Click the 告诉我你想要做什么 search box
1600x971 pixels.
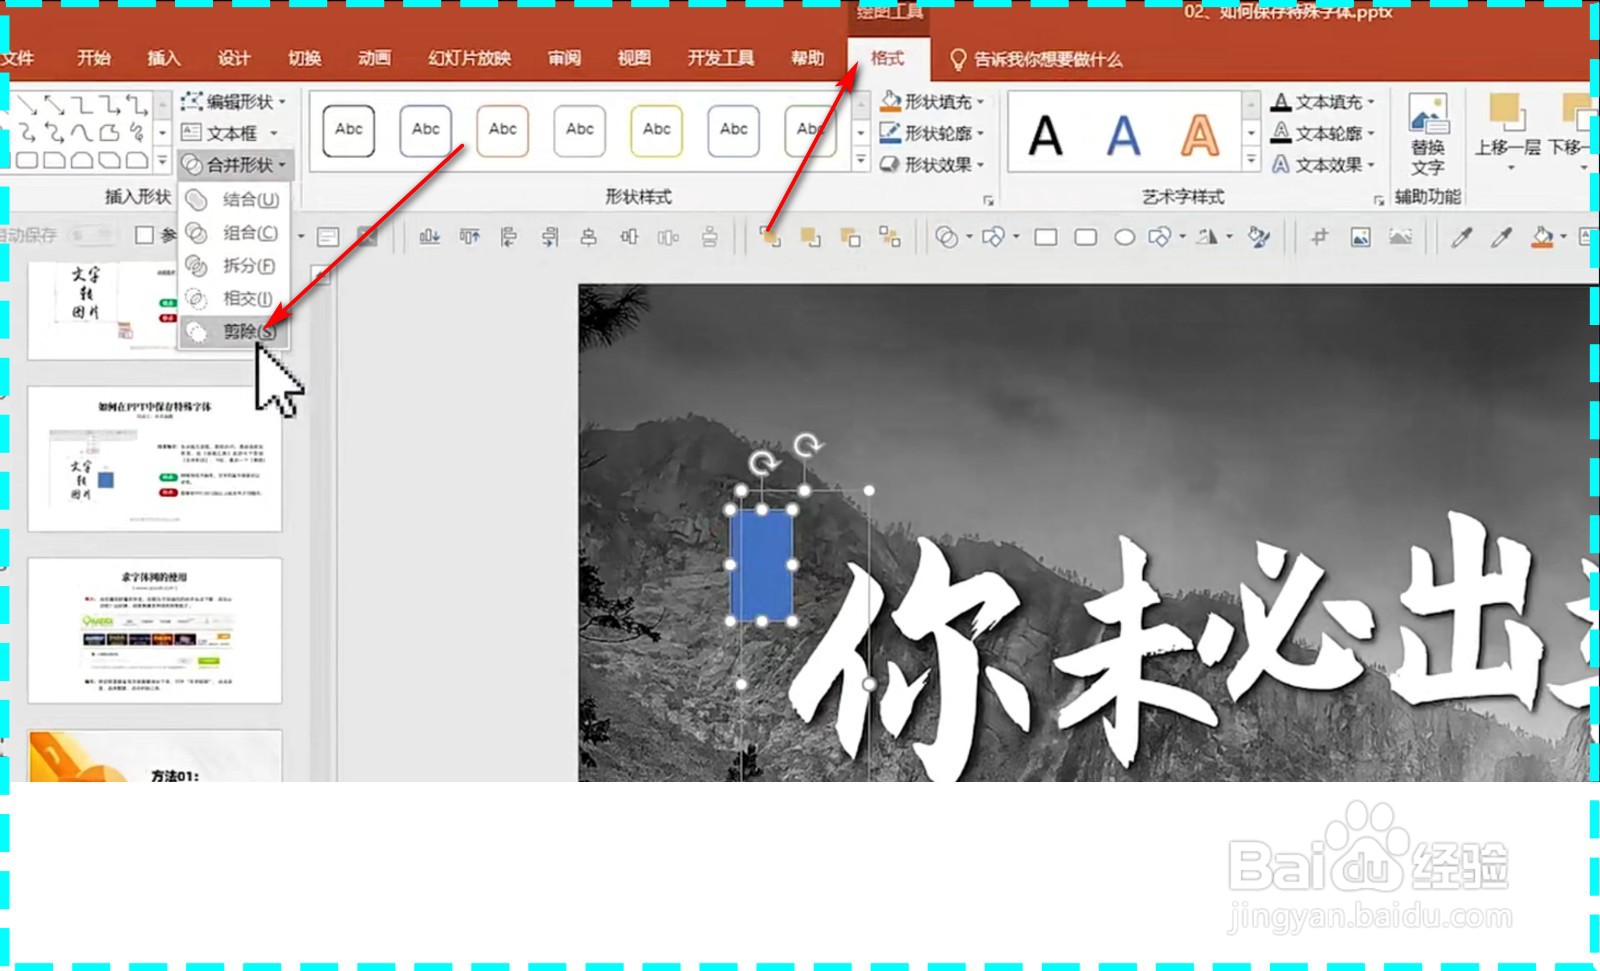[1036, 59]
